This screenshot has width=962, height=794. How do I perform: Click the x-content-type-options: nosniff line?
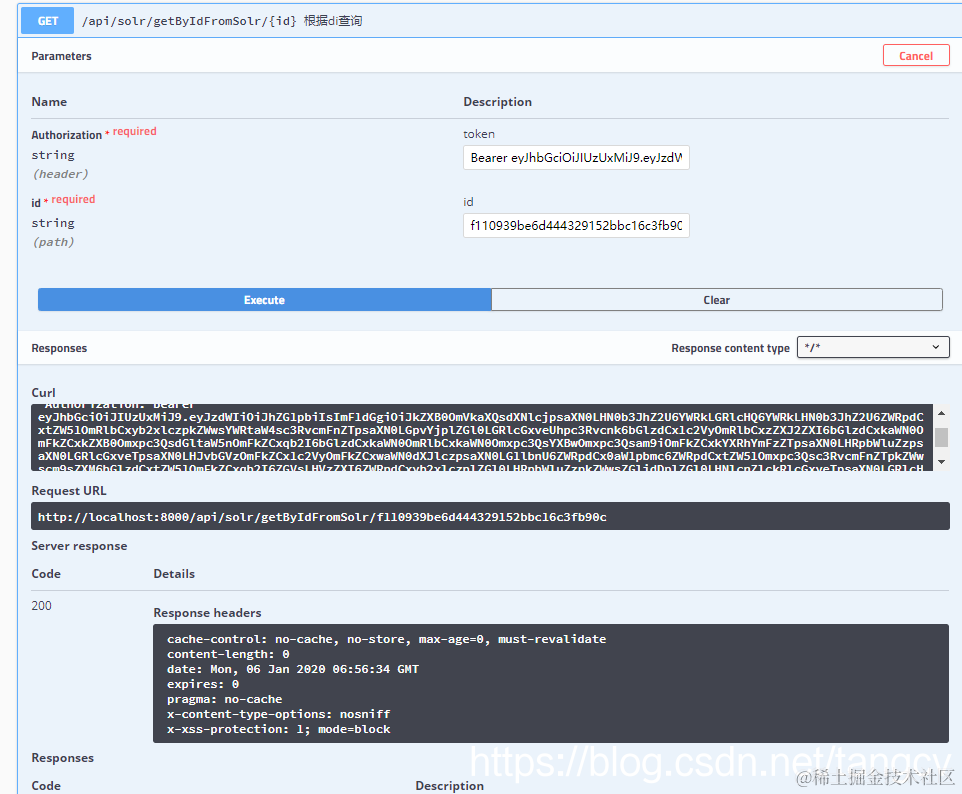(279, 714)
